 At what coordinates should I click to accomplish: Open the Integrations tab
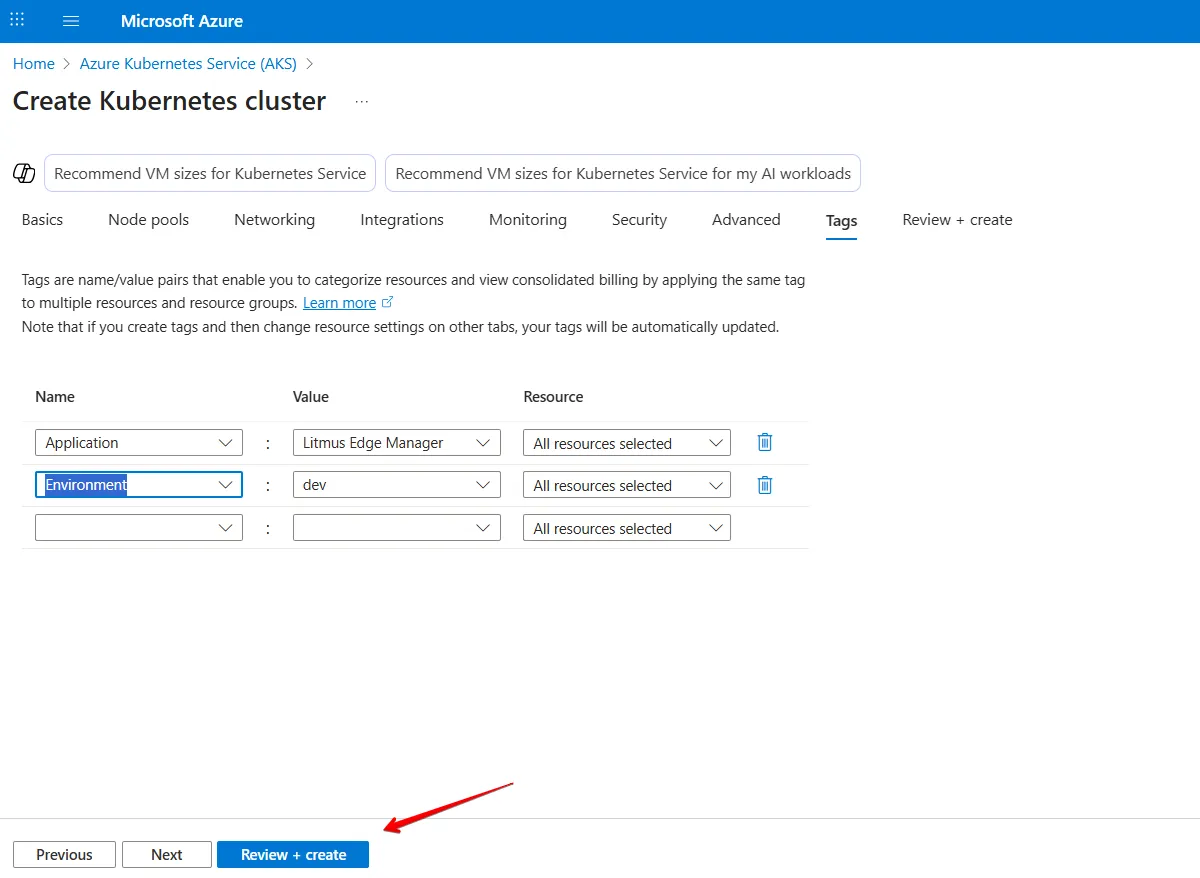[x=402, y=220]
